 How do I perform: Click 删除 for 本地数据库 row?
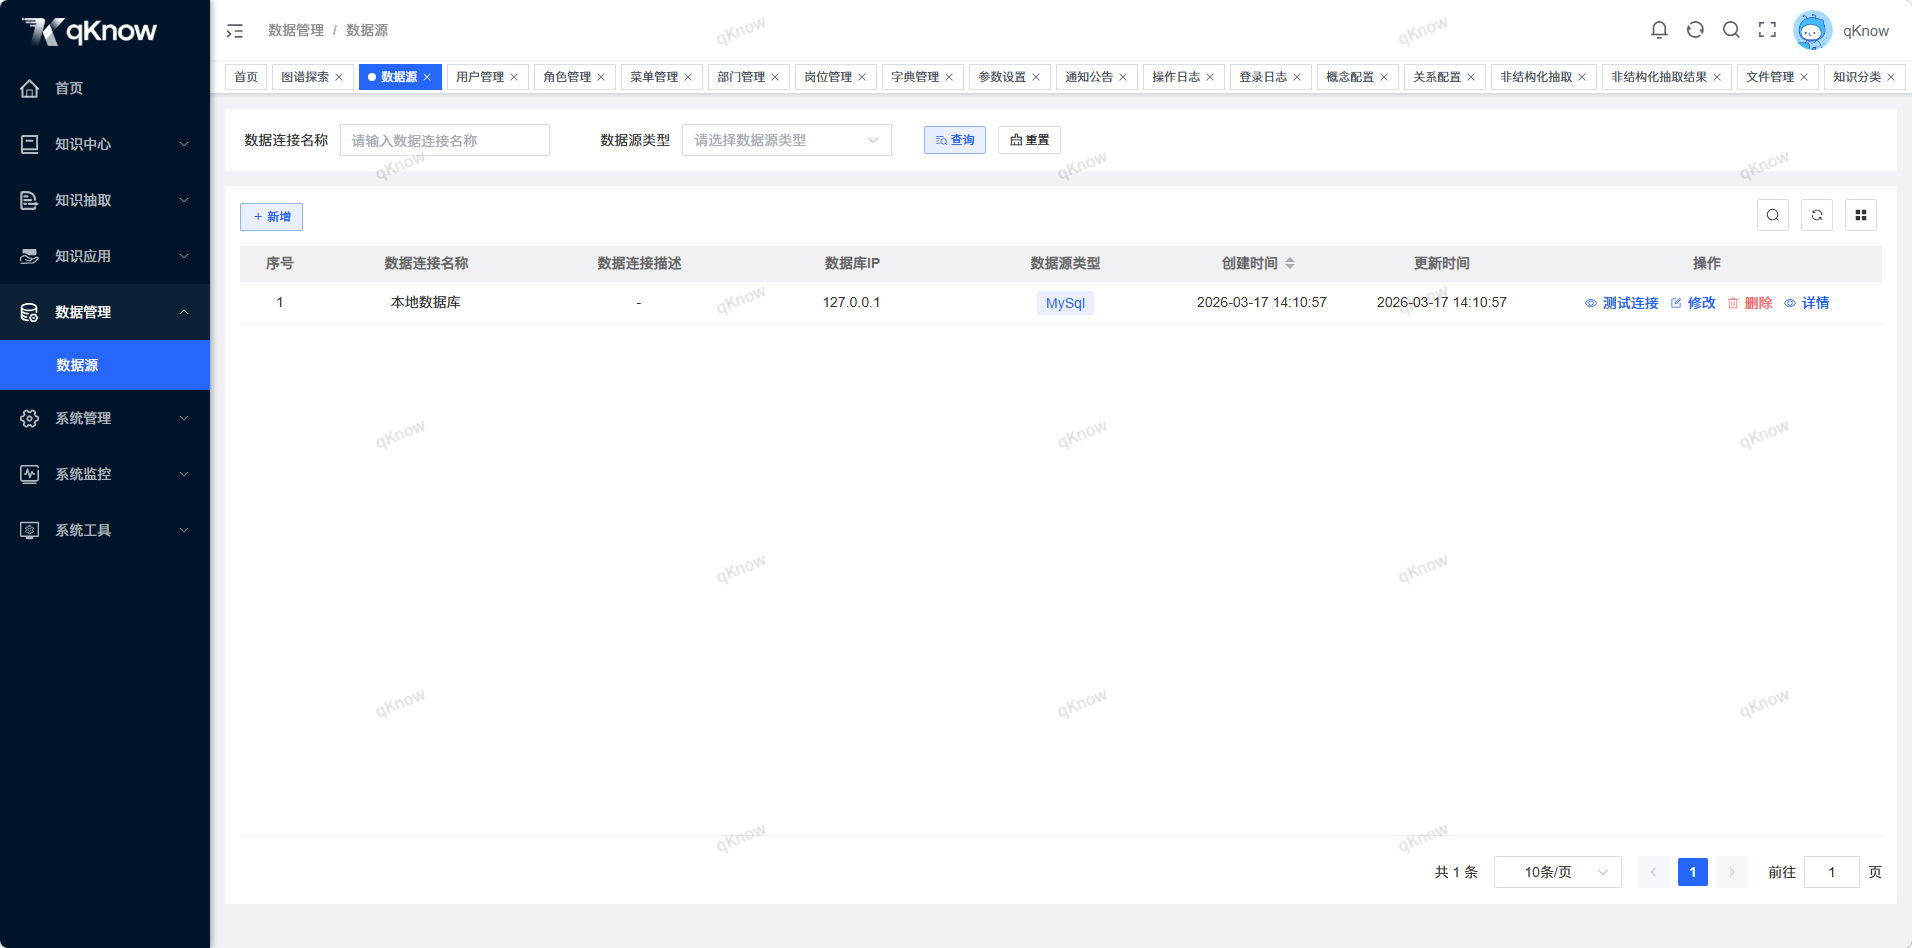point(1750,303)
